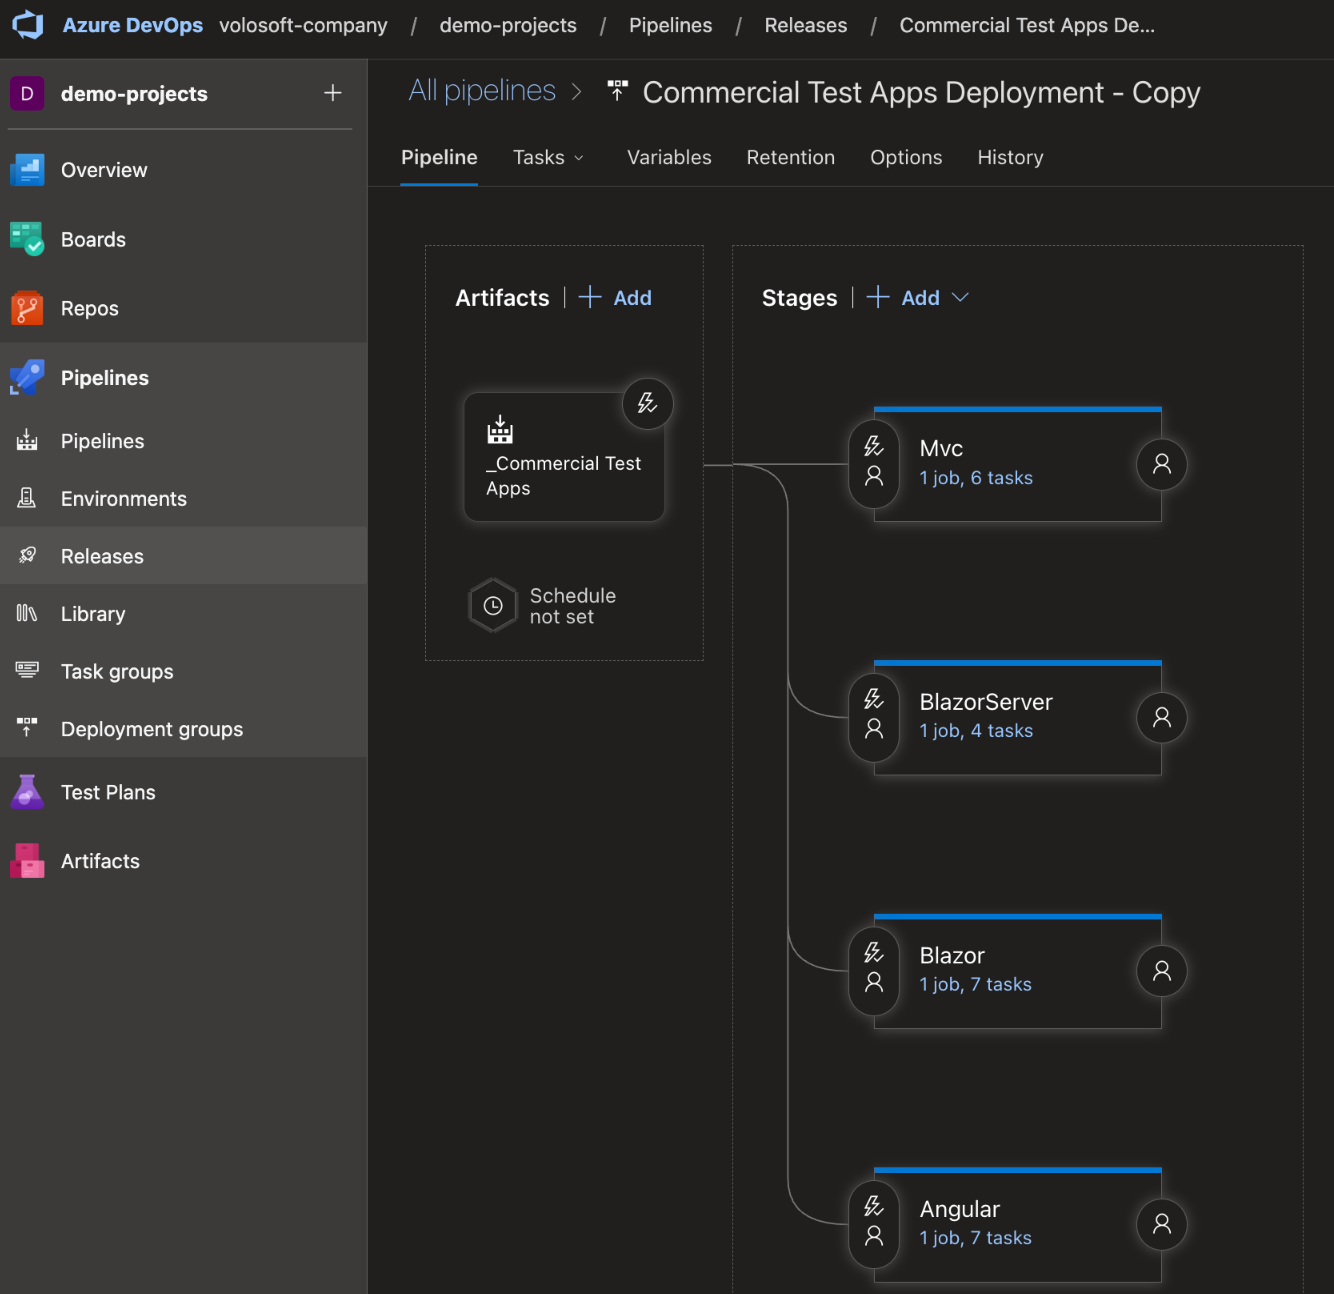The image size is (1334, 1294).
Task: Open post-deployment conditions for Angular stage
Action: point(1162,1224)
